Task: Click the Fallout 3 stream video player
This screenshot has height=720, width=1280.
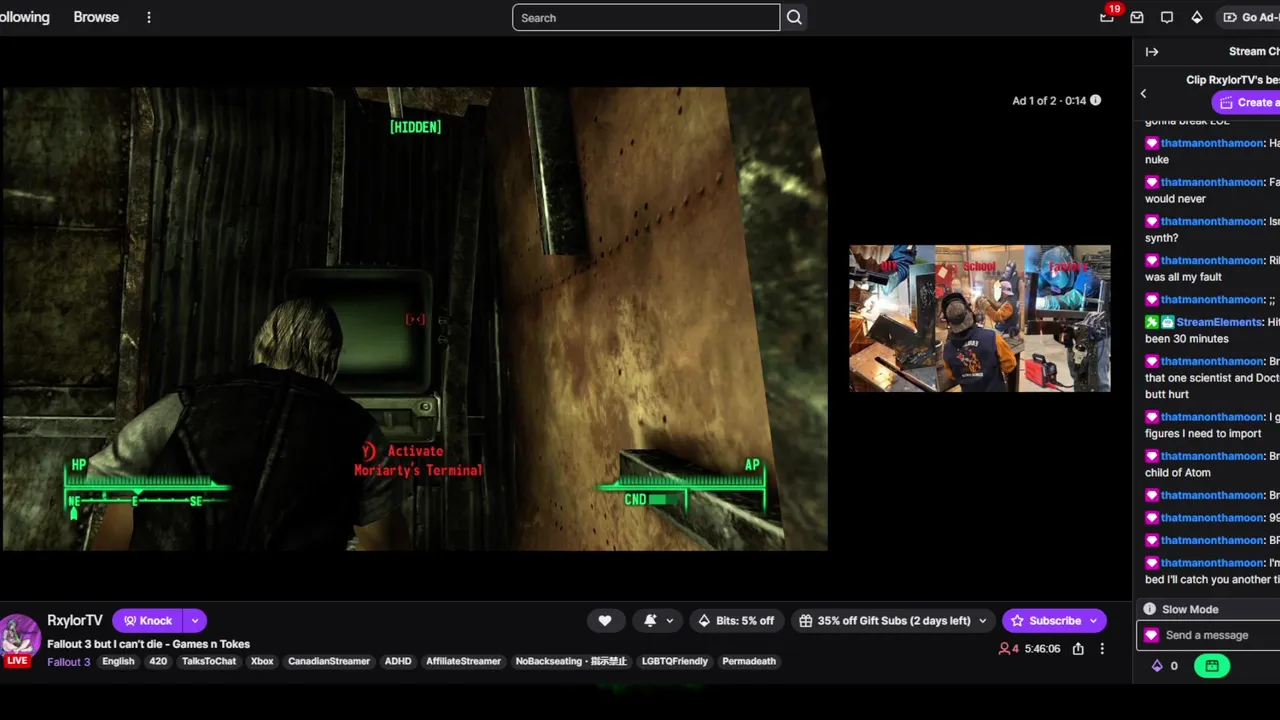Action: [415, 318]
